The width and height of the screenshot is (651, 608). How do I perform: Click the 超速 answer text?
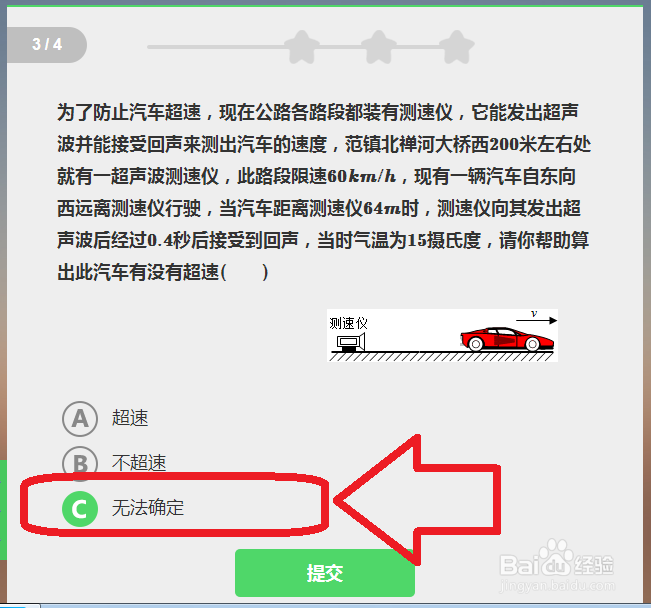point(130,418)
